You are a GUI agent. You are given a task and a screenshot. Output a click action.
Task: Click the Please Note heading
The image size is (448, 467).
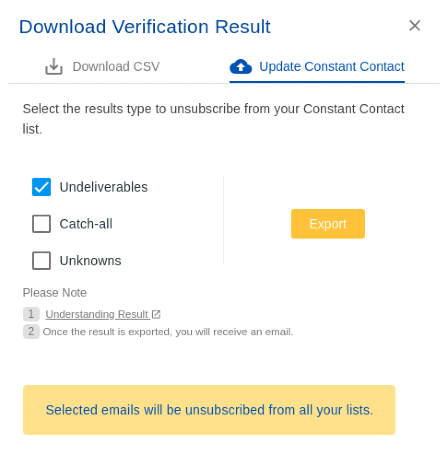coord(55,292)
